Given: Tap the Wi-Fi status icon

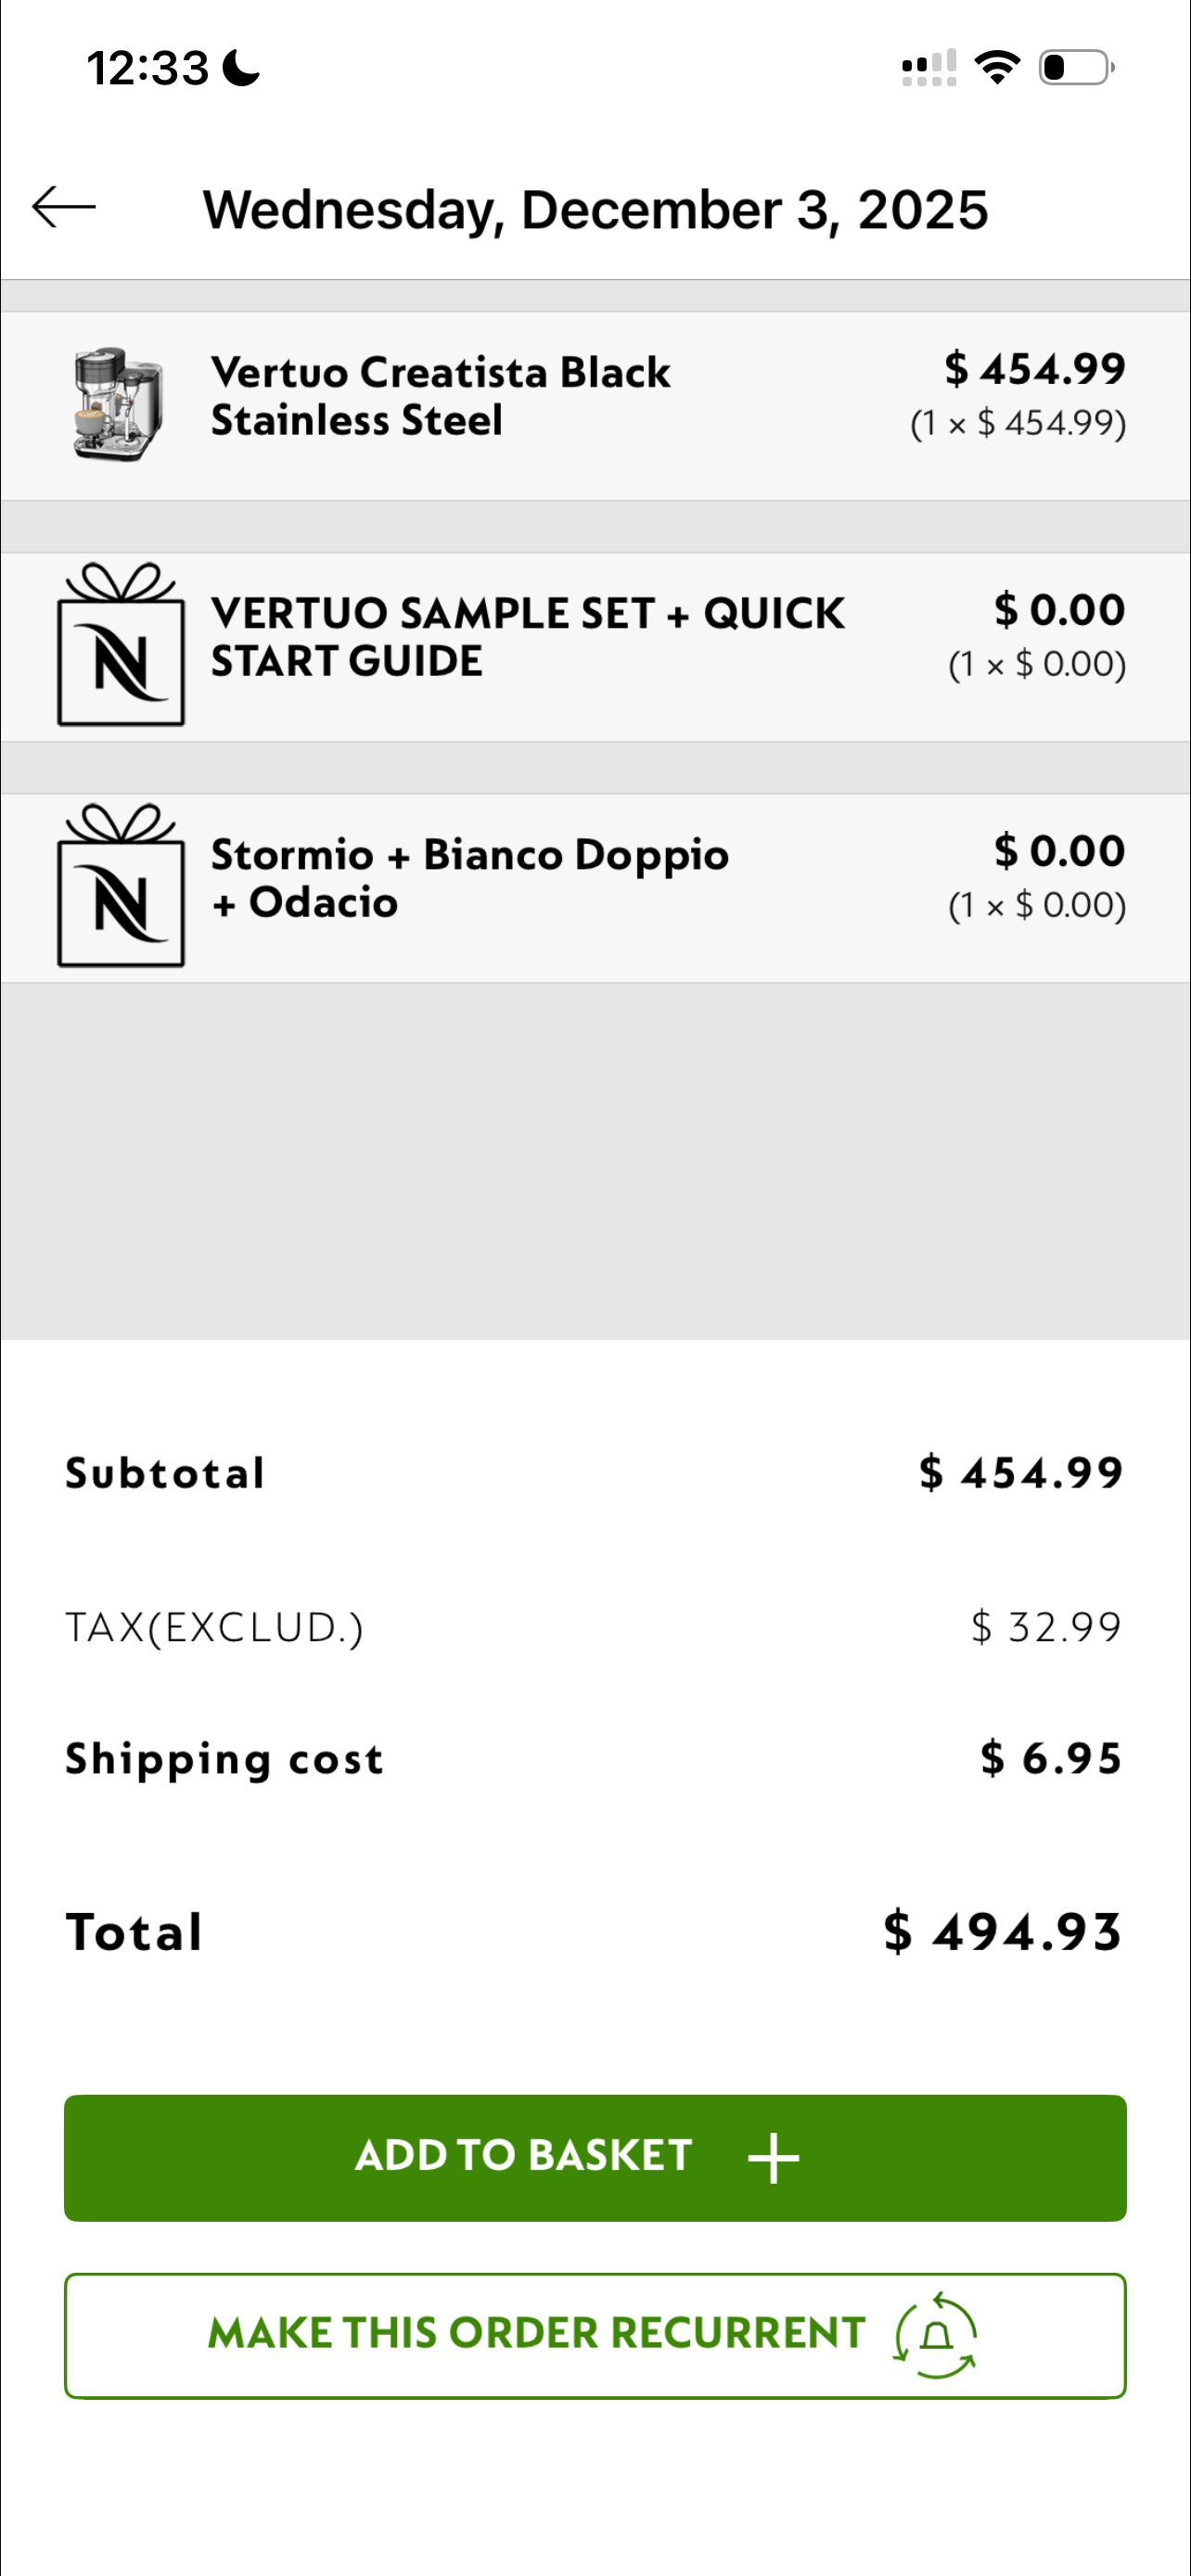Looking at the screenshot, I should coord(997,68).
